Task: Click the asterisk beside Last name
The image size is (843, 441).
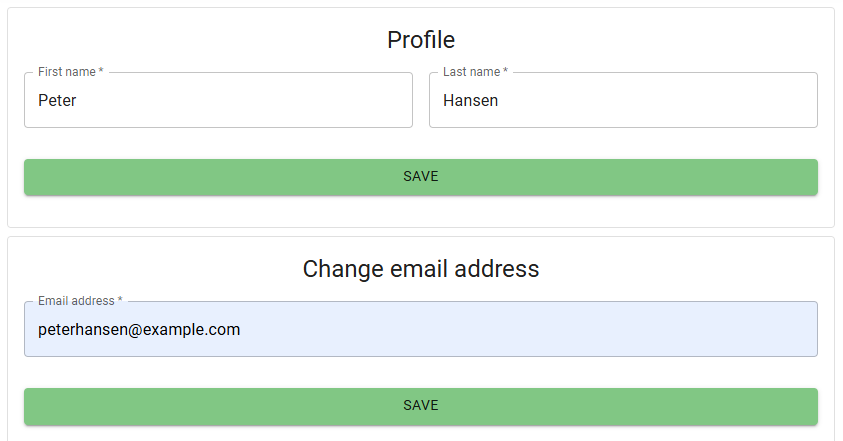Action: 505,72
